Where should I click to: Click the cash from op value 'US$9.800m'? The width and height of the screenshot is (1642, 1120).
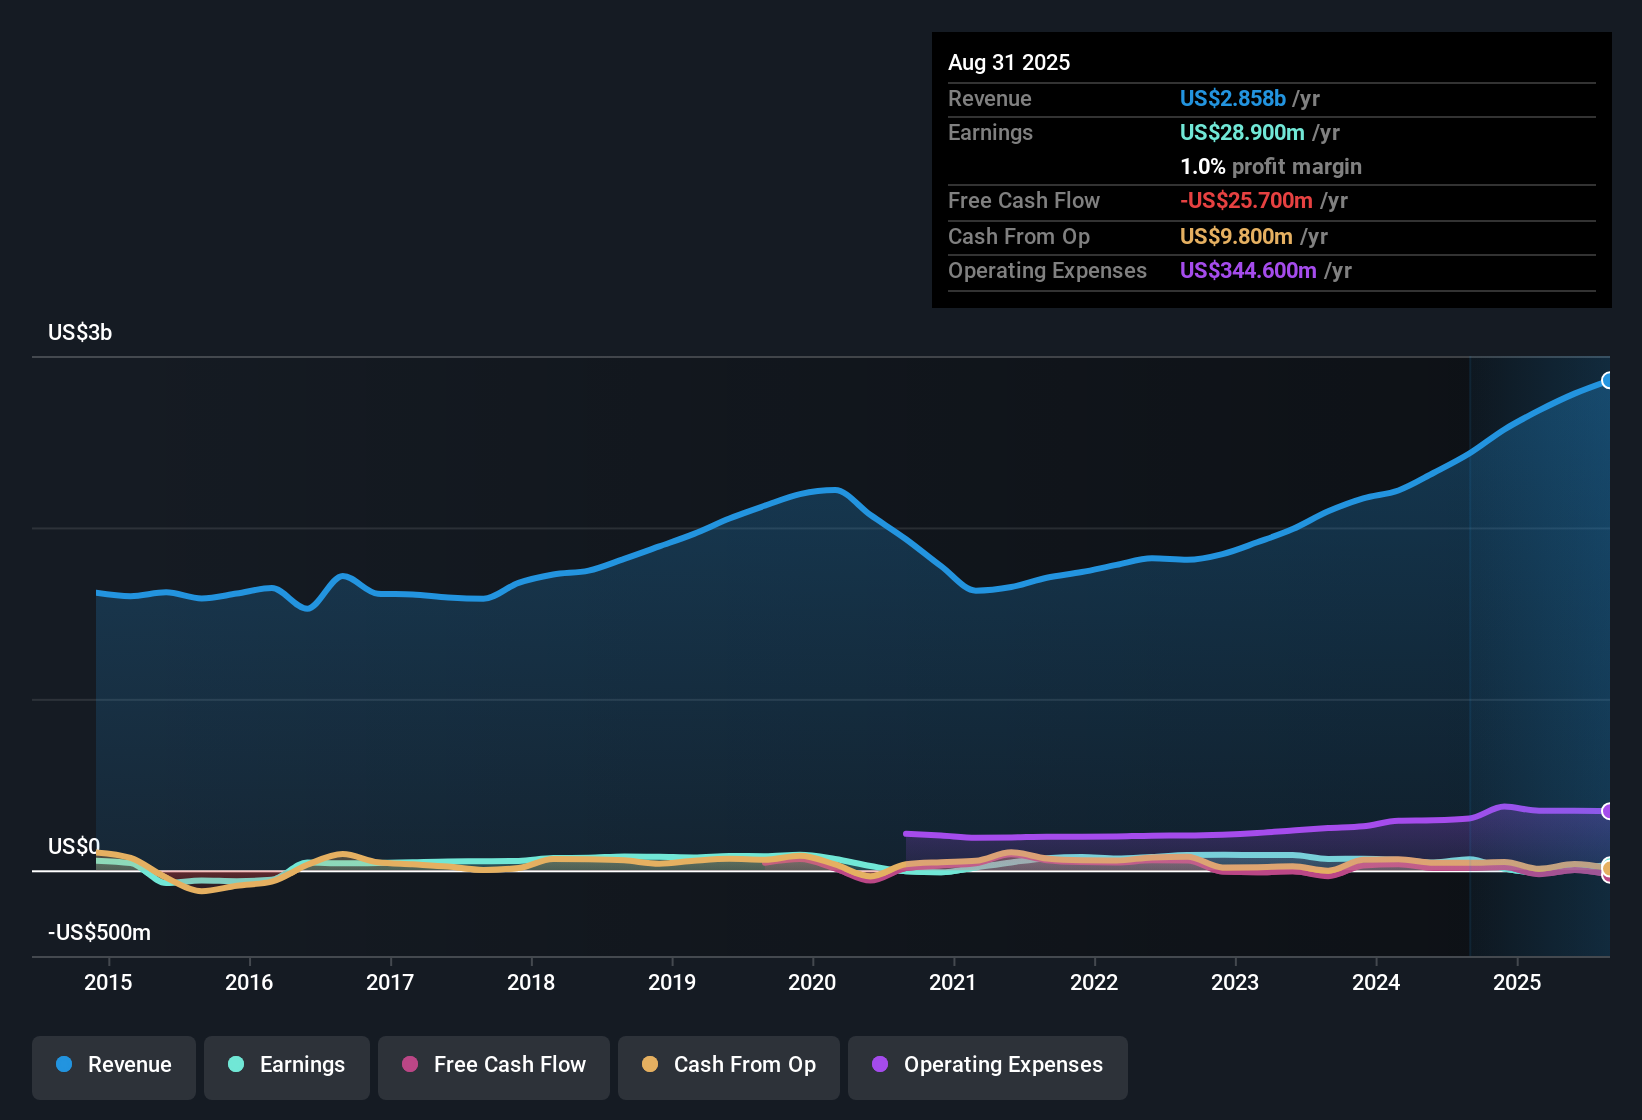(x=1236, y=236)
